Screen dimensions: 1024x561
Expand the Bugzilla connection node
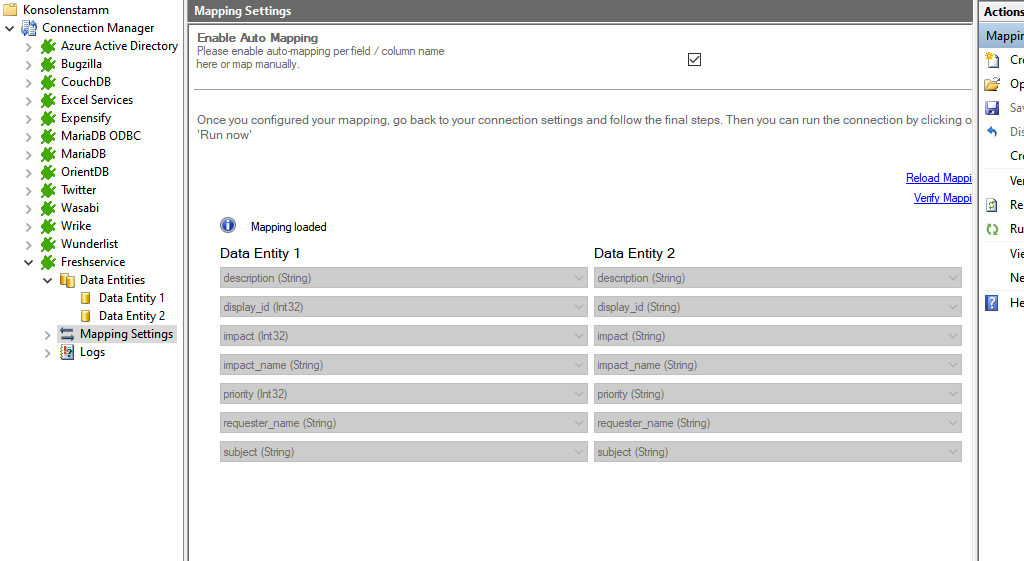pyautogui.click(x=28, y=64)
